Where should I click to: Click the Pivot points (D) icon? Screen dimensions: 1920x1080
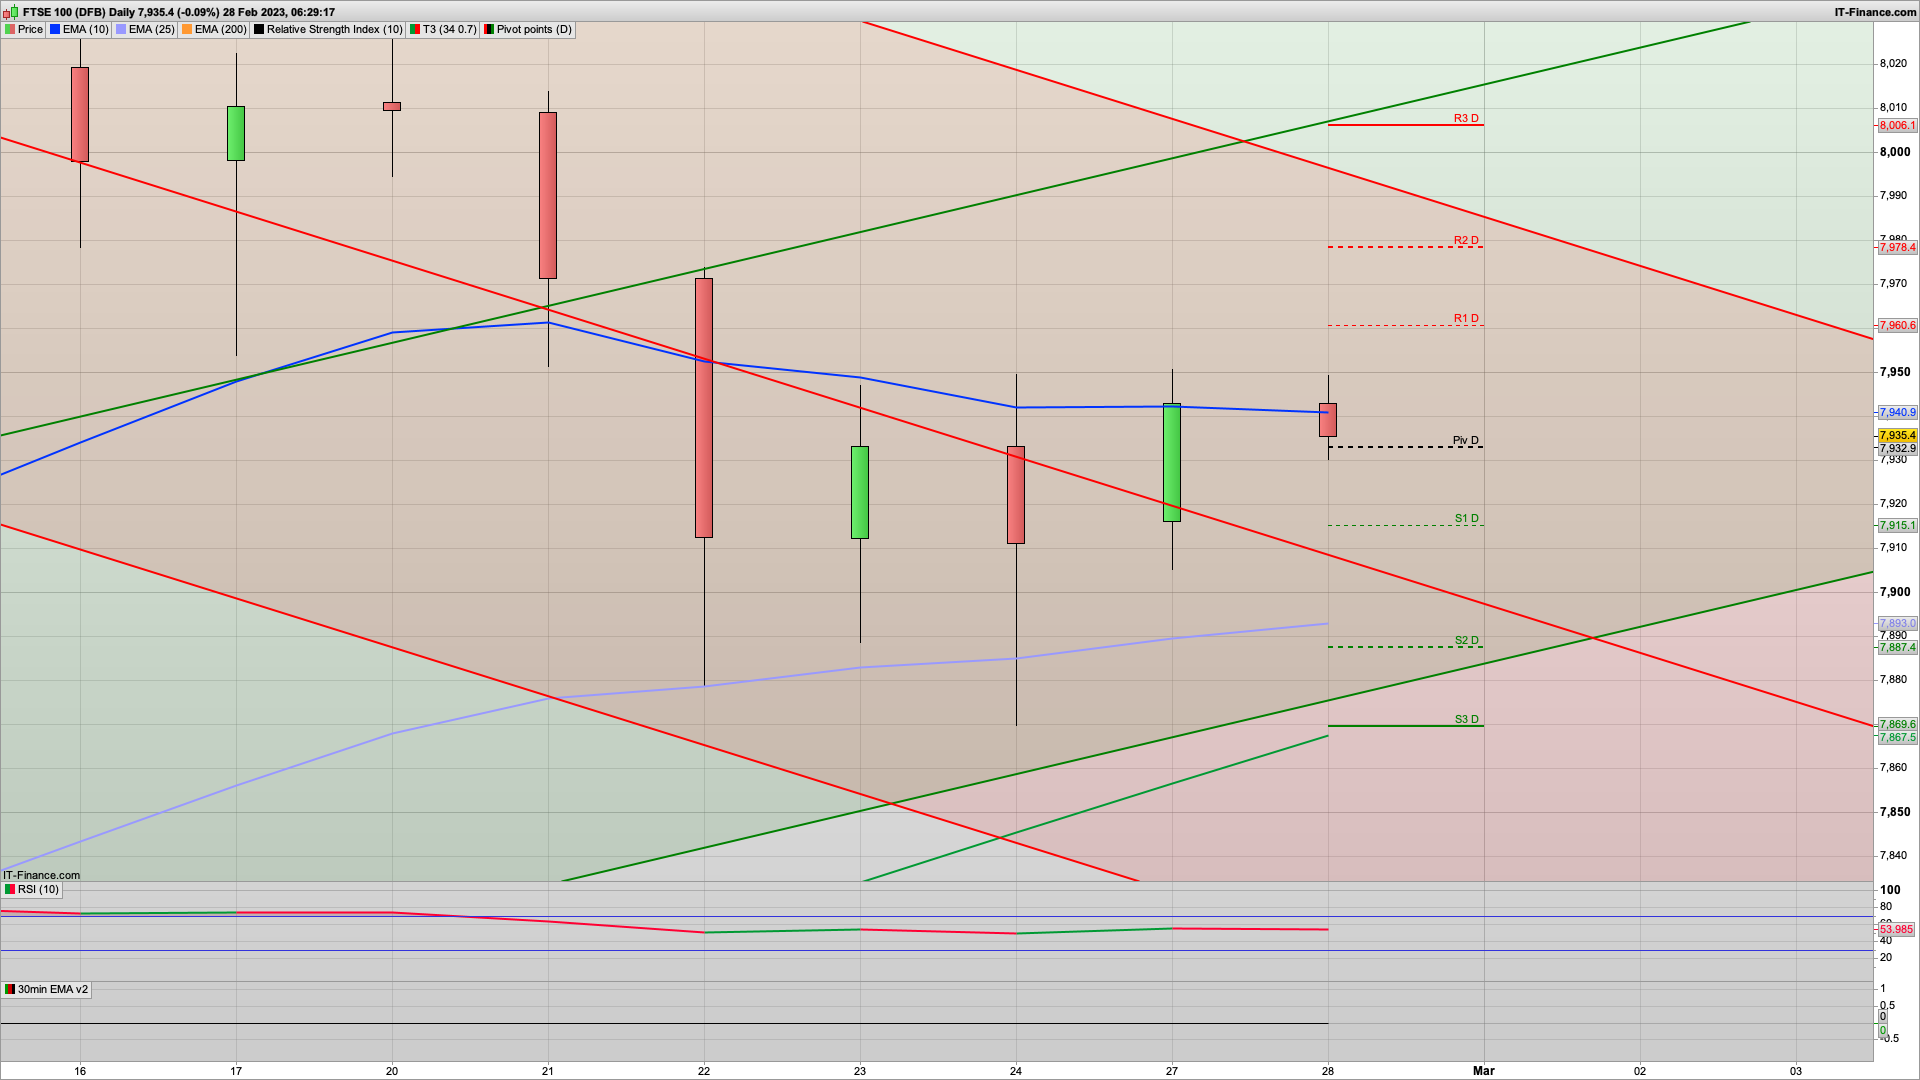pyautogui.click(x=489, y=30)
